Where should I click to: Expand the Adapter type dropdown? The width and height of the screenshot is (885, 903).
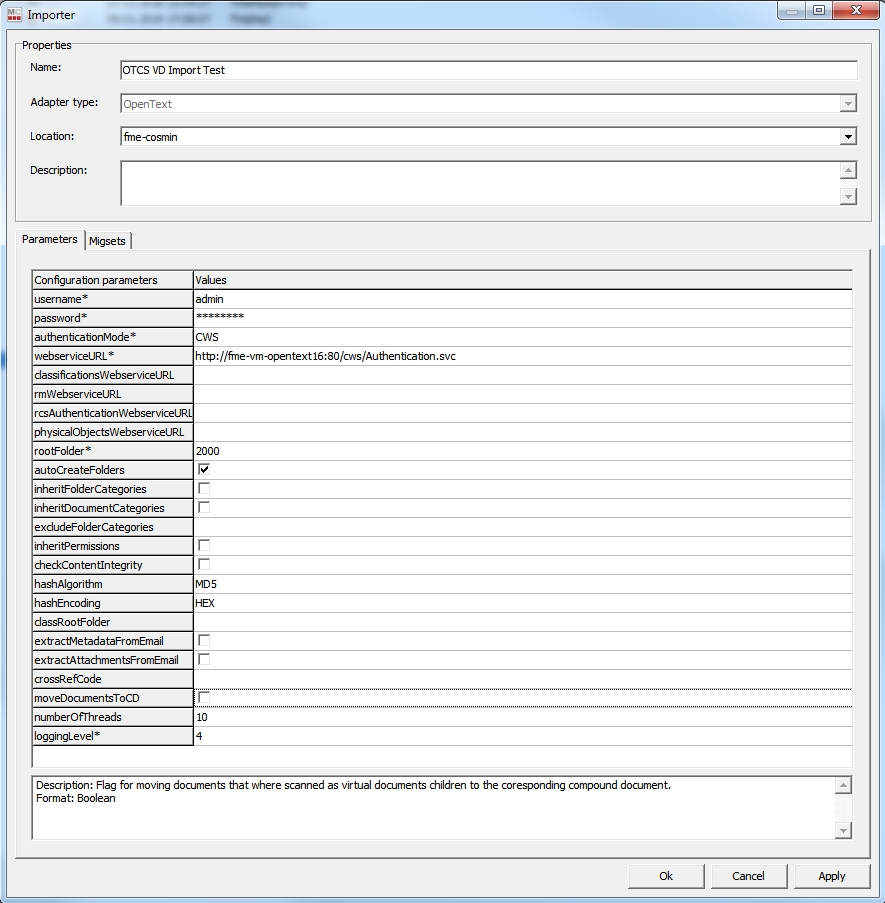coord(848,104)
